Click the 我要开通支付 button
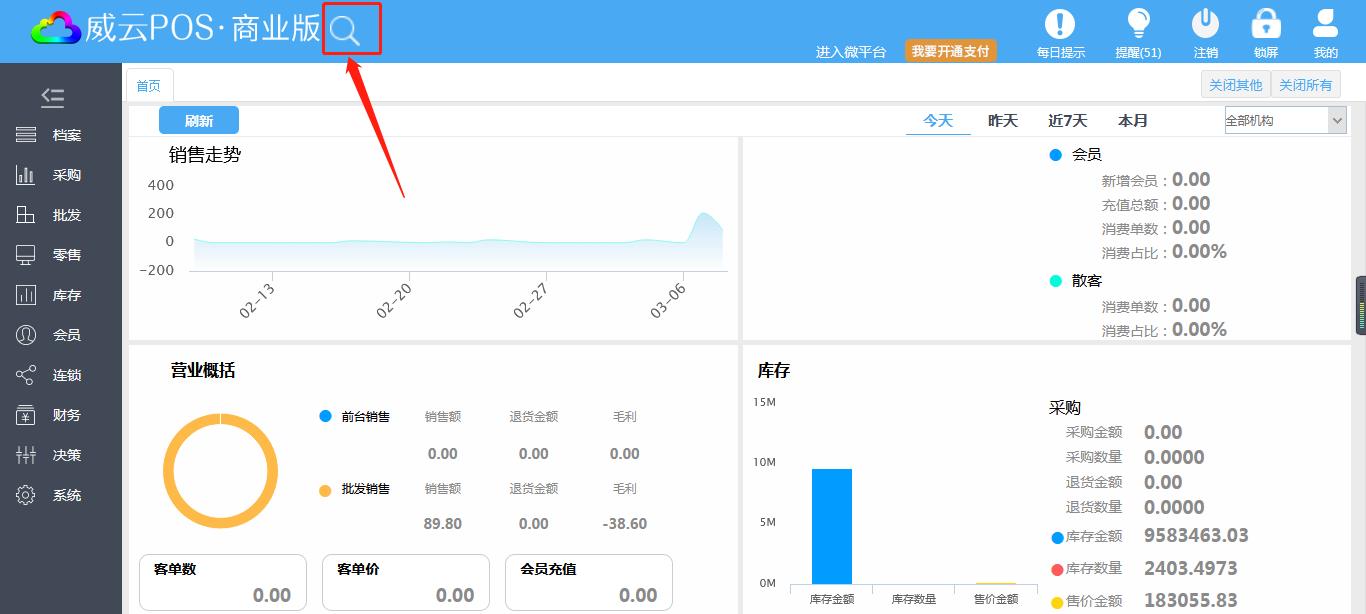The image size is (1366, 614). [951, 51]
